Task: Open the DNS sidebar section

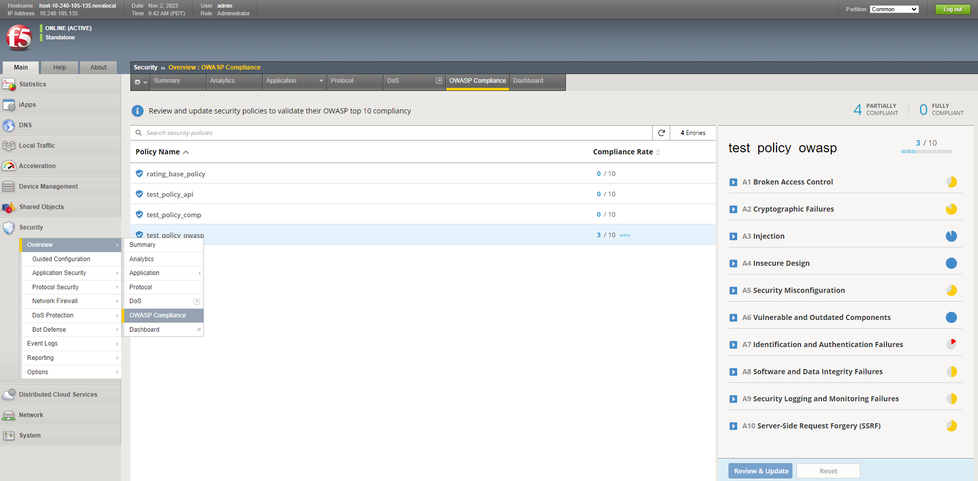Action: [61, 125]
